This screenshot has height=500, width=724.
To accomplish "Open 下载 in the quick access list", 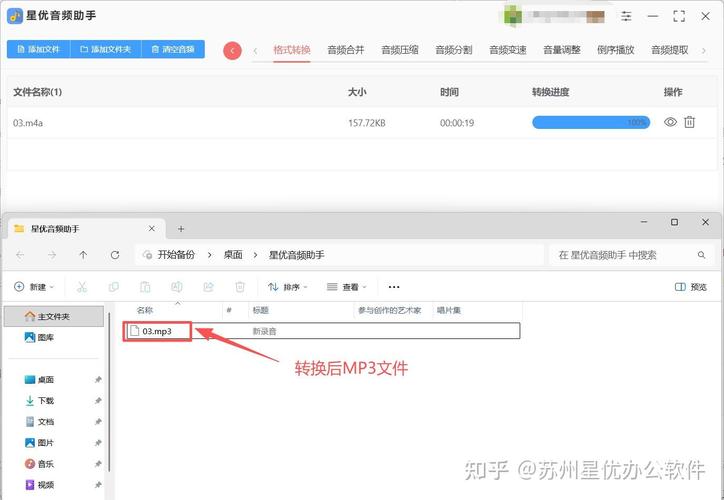I will (40, 401).
